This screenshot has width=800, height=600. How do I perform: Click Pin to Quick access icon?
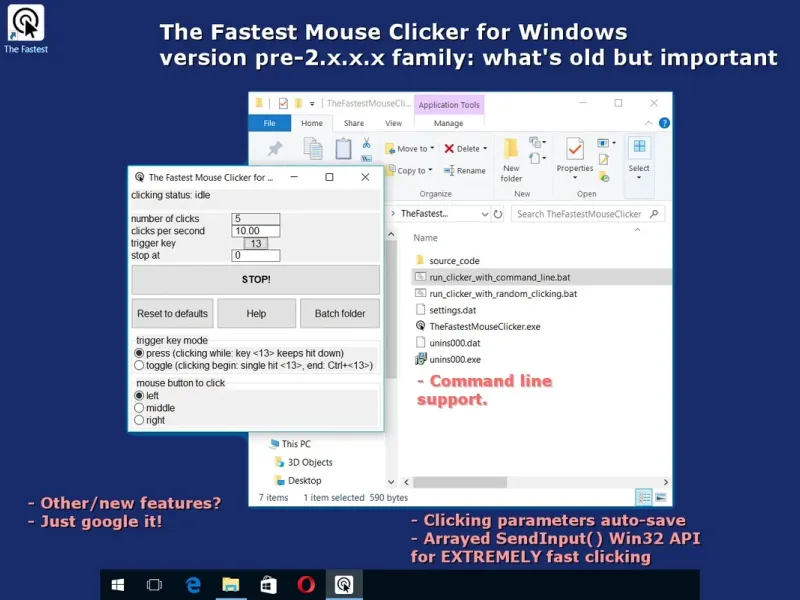(x=275, y=149)
